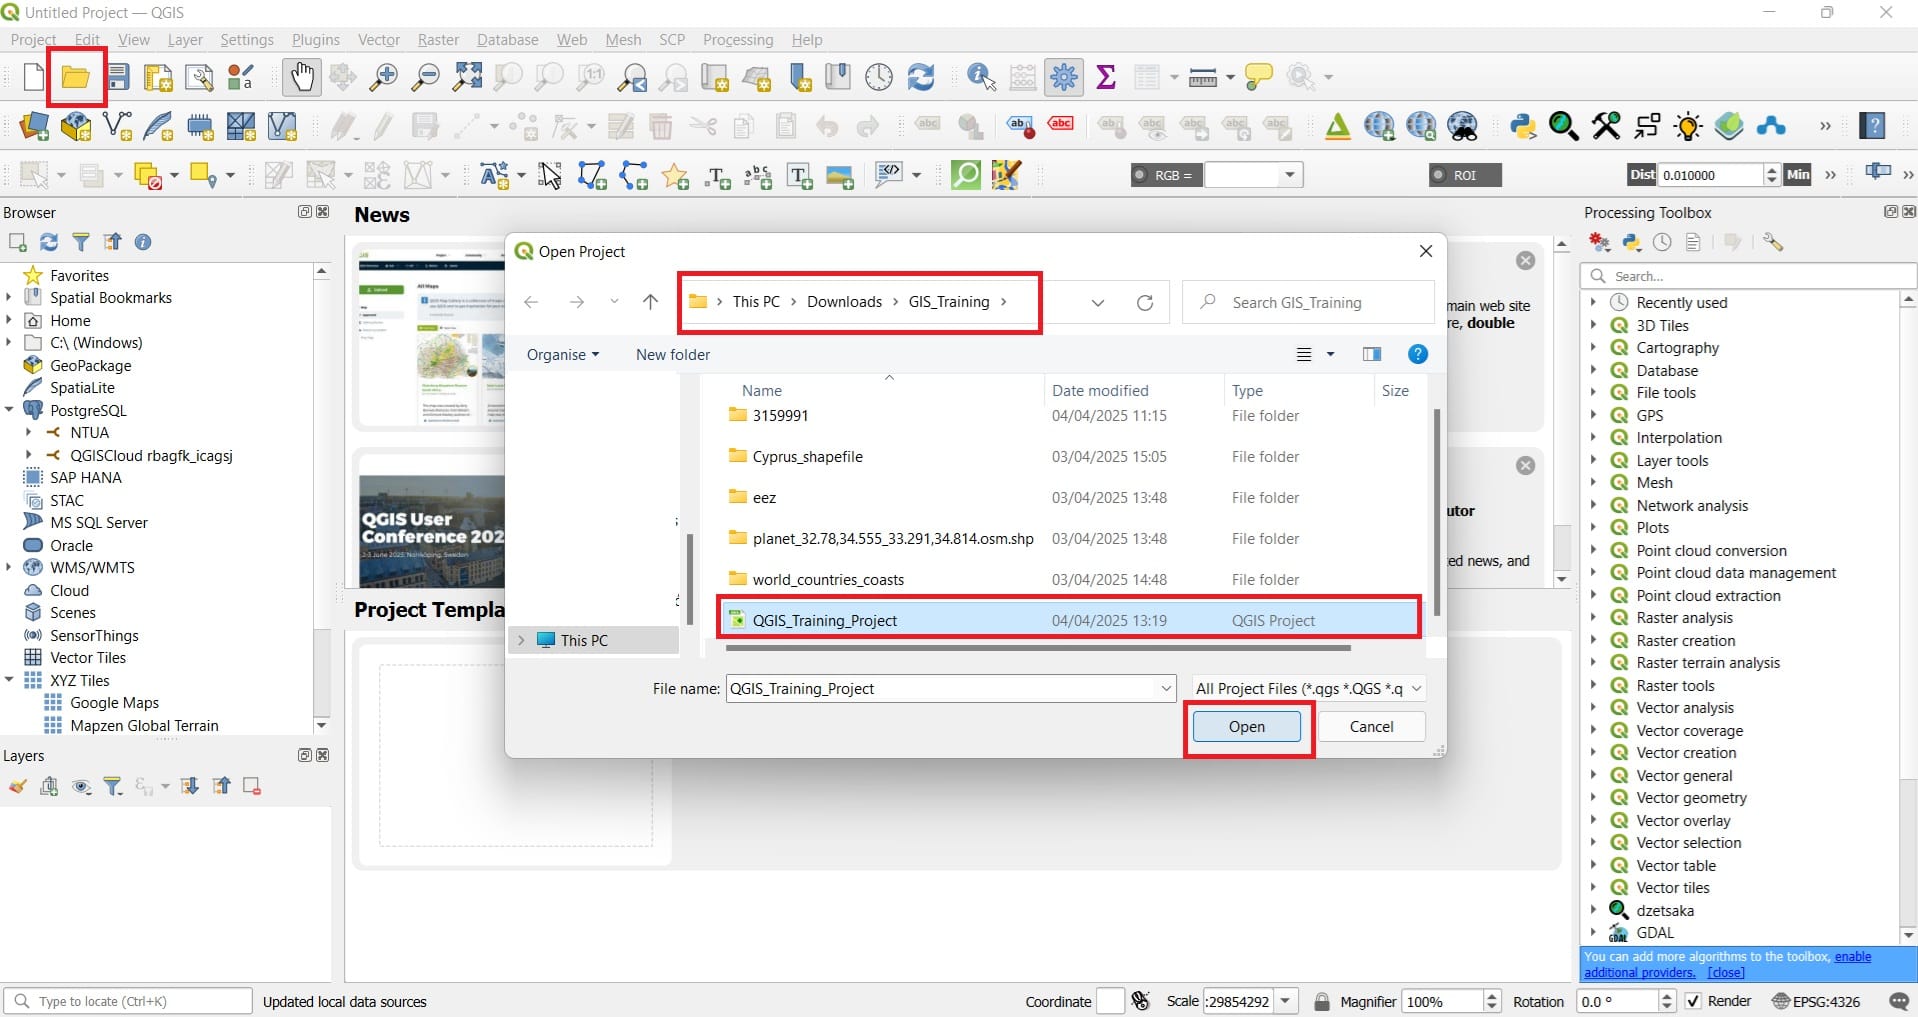The height and width of the screenshot is (1017, 1918).
Task: Open Processing Toolbox options wrench icon
Action: coord(1773,242)
